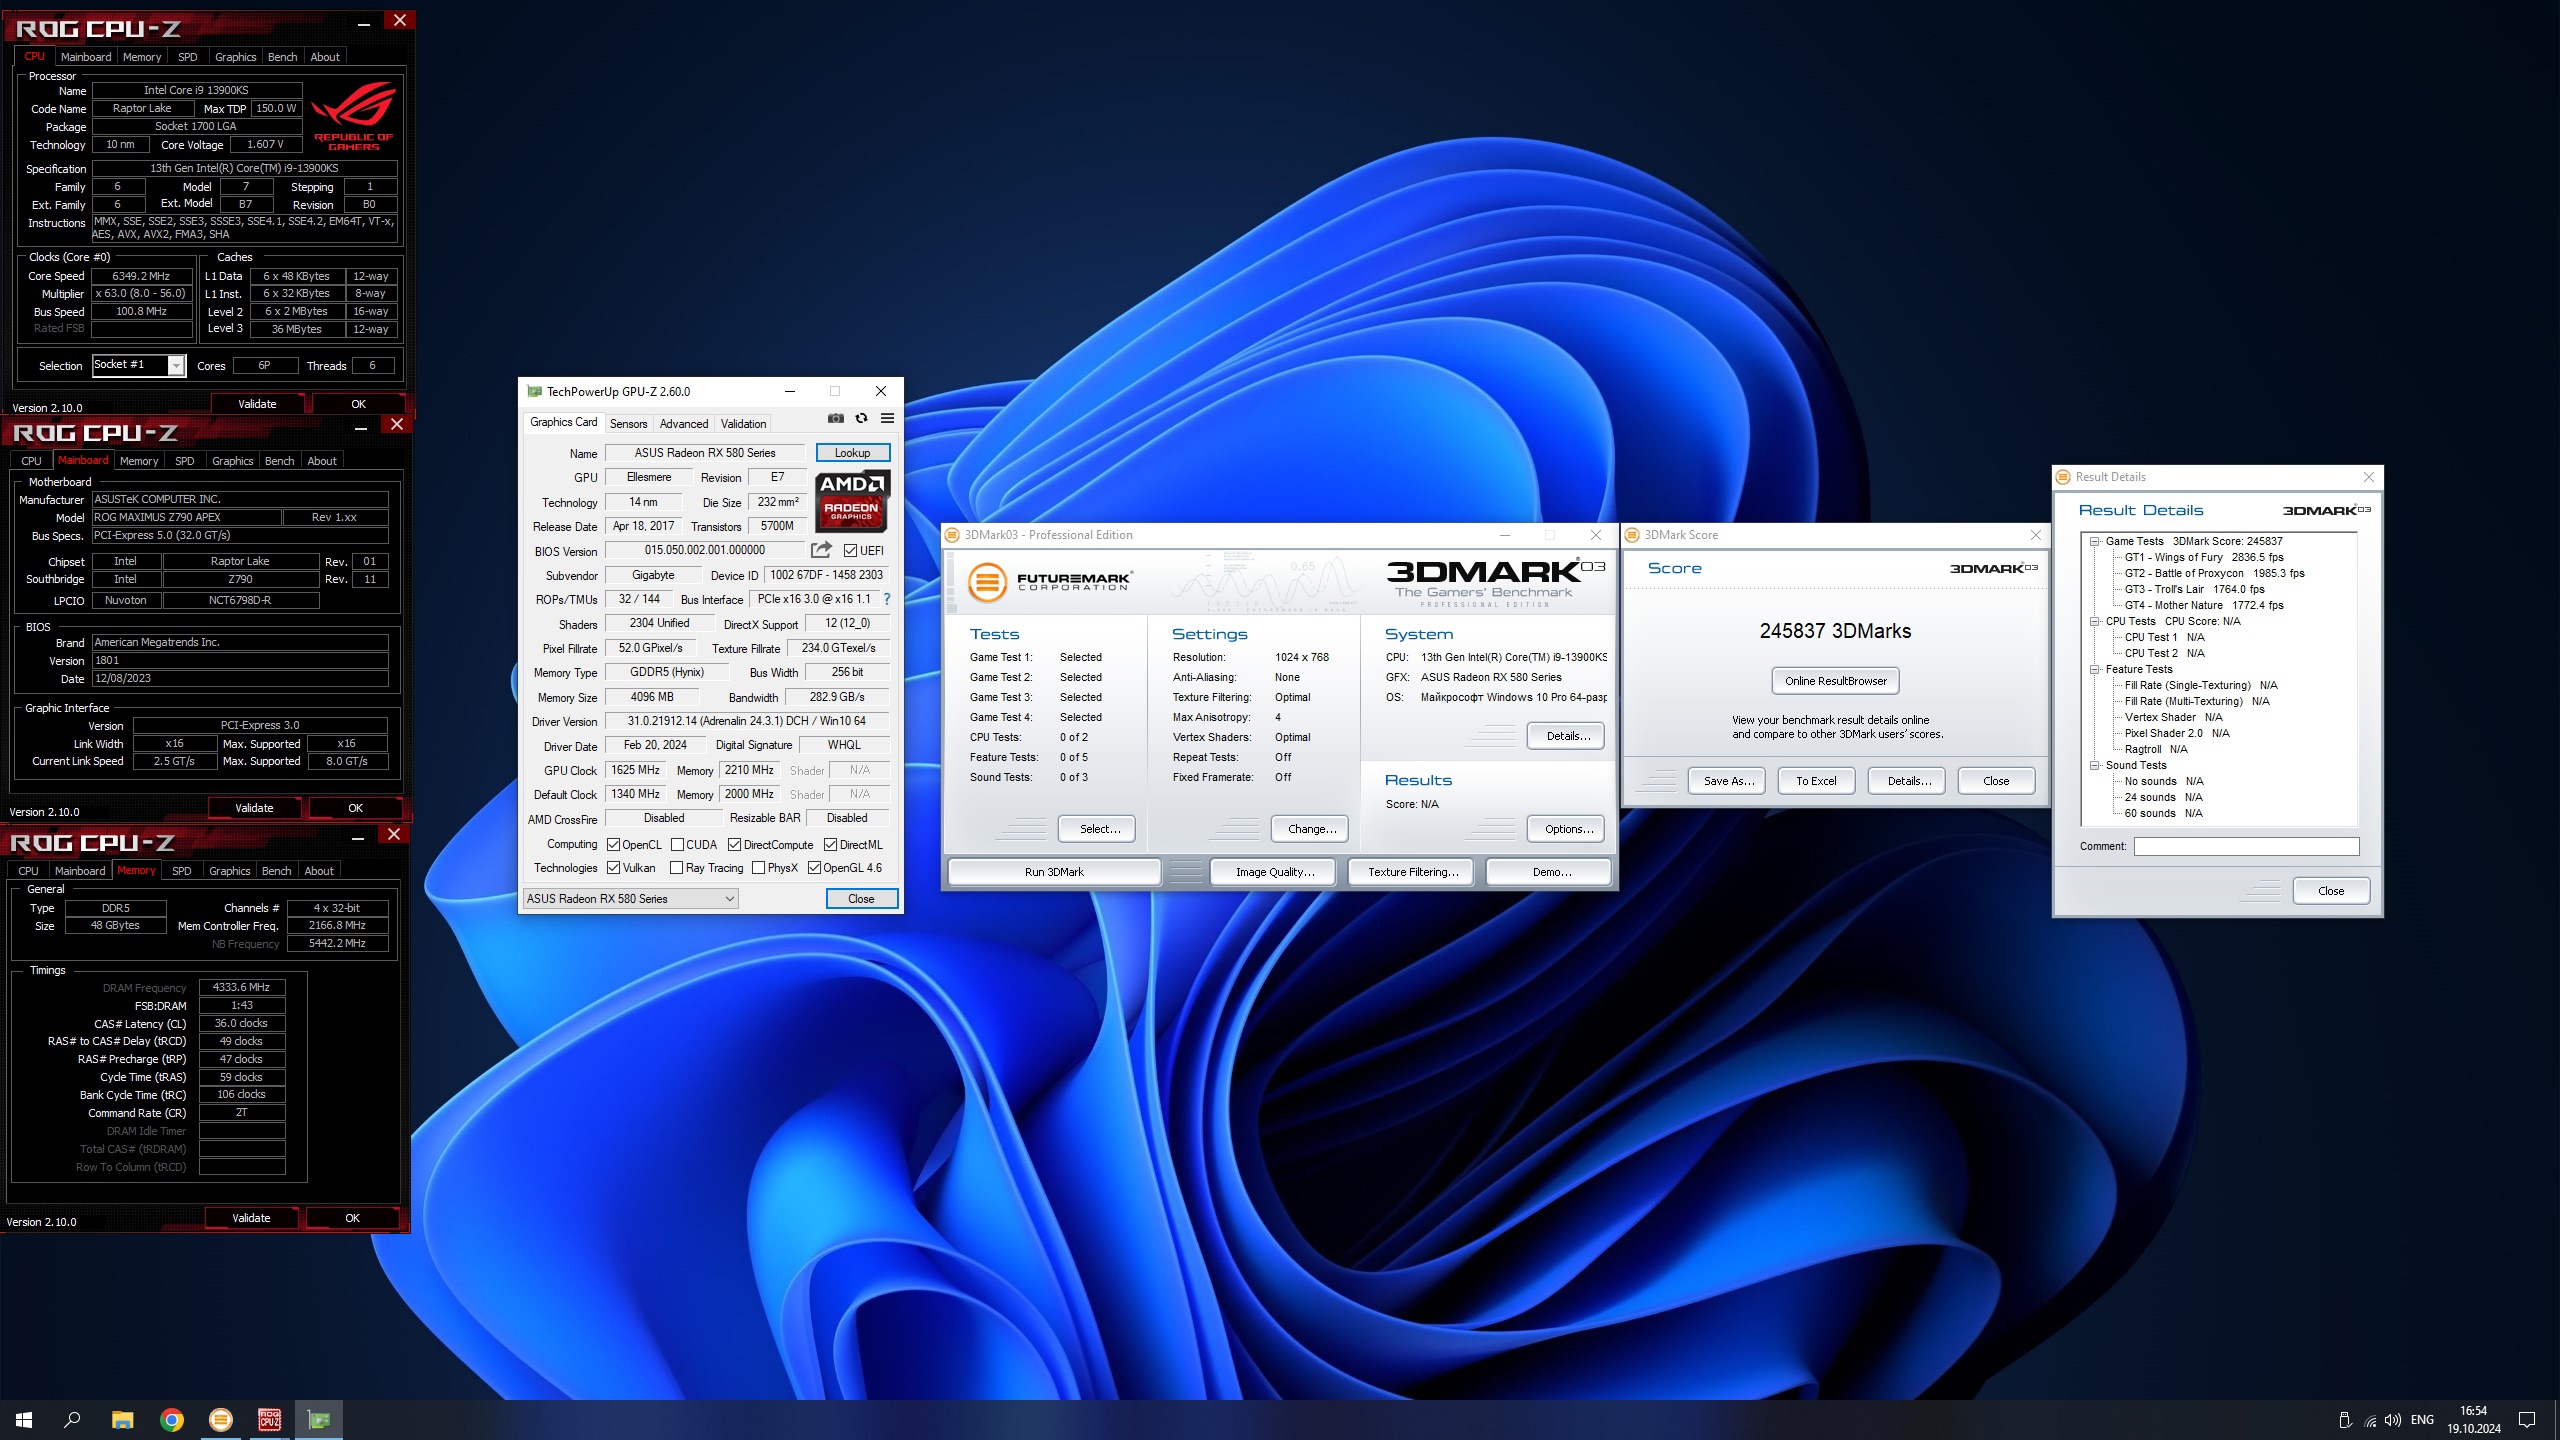
Task: Click Run 3DMark button
Action: coord(1054,872)
